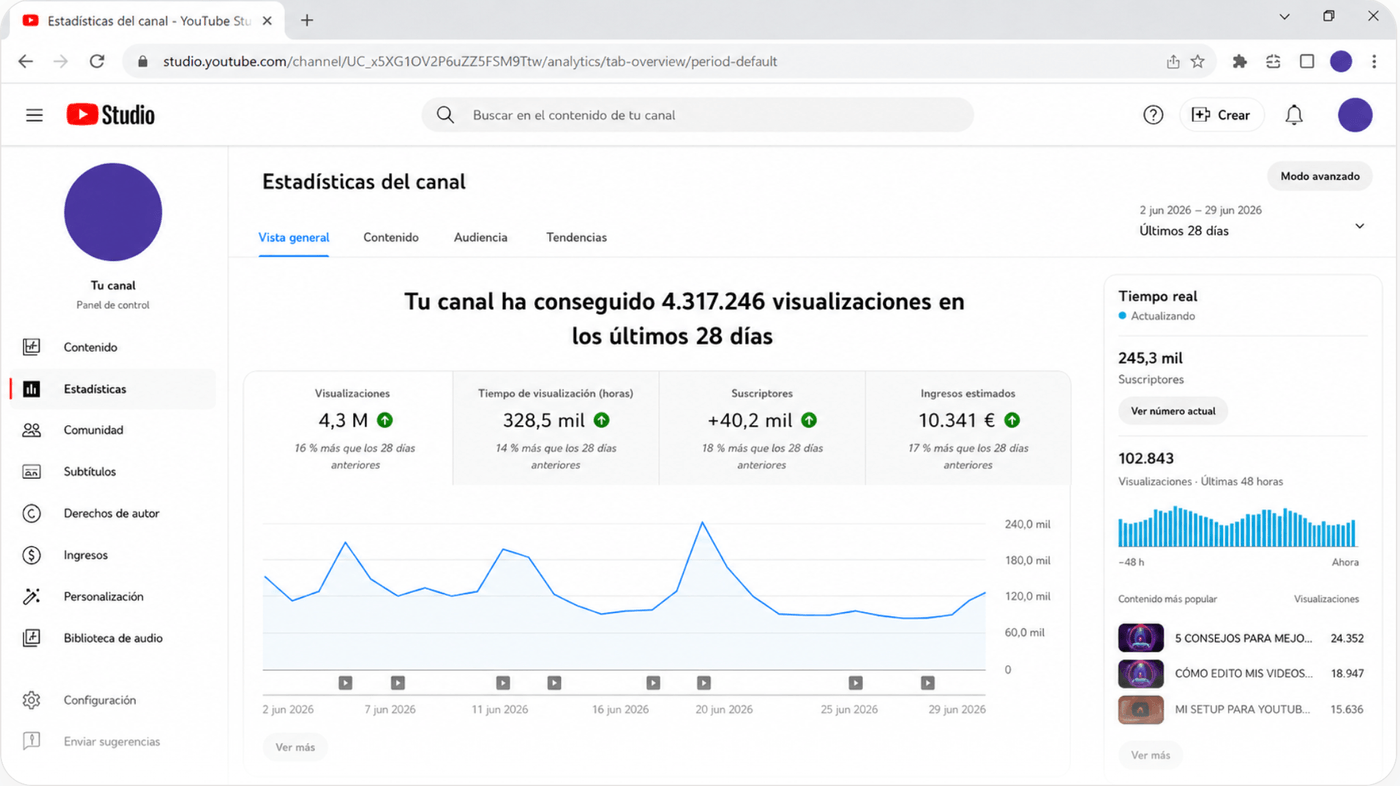Click the 245,3 mil subscribers figure
Viewport: 1400px width, 786px height.
tap(1150, 358)
